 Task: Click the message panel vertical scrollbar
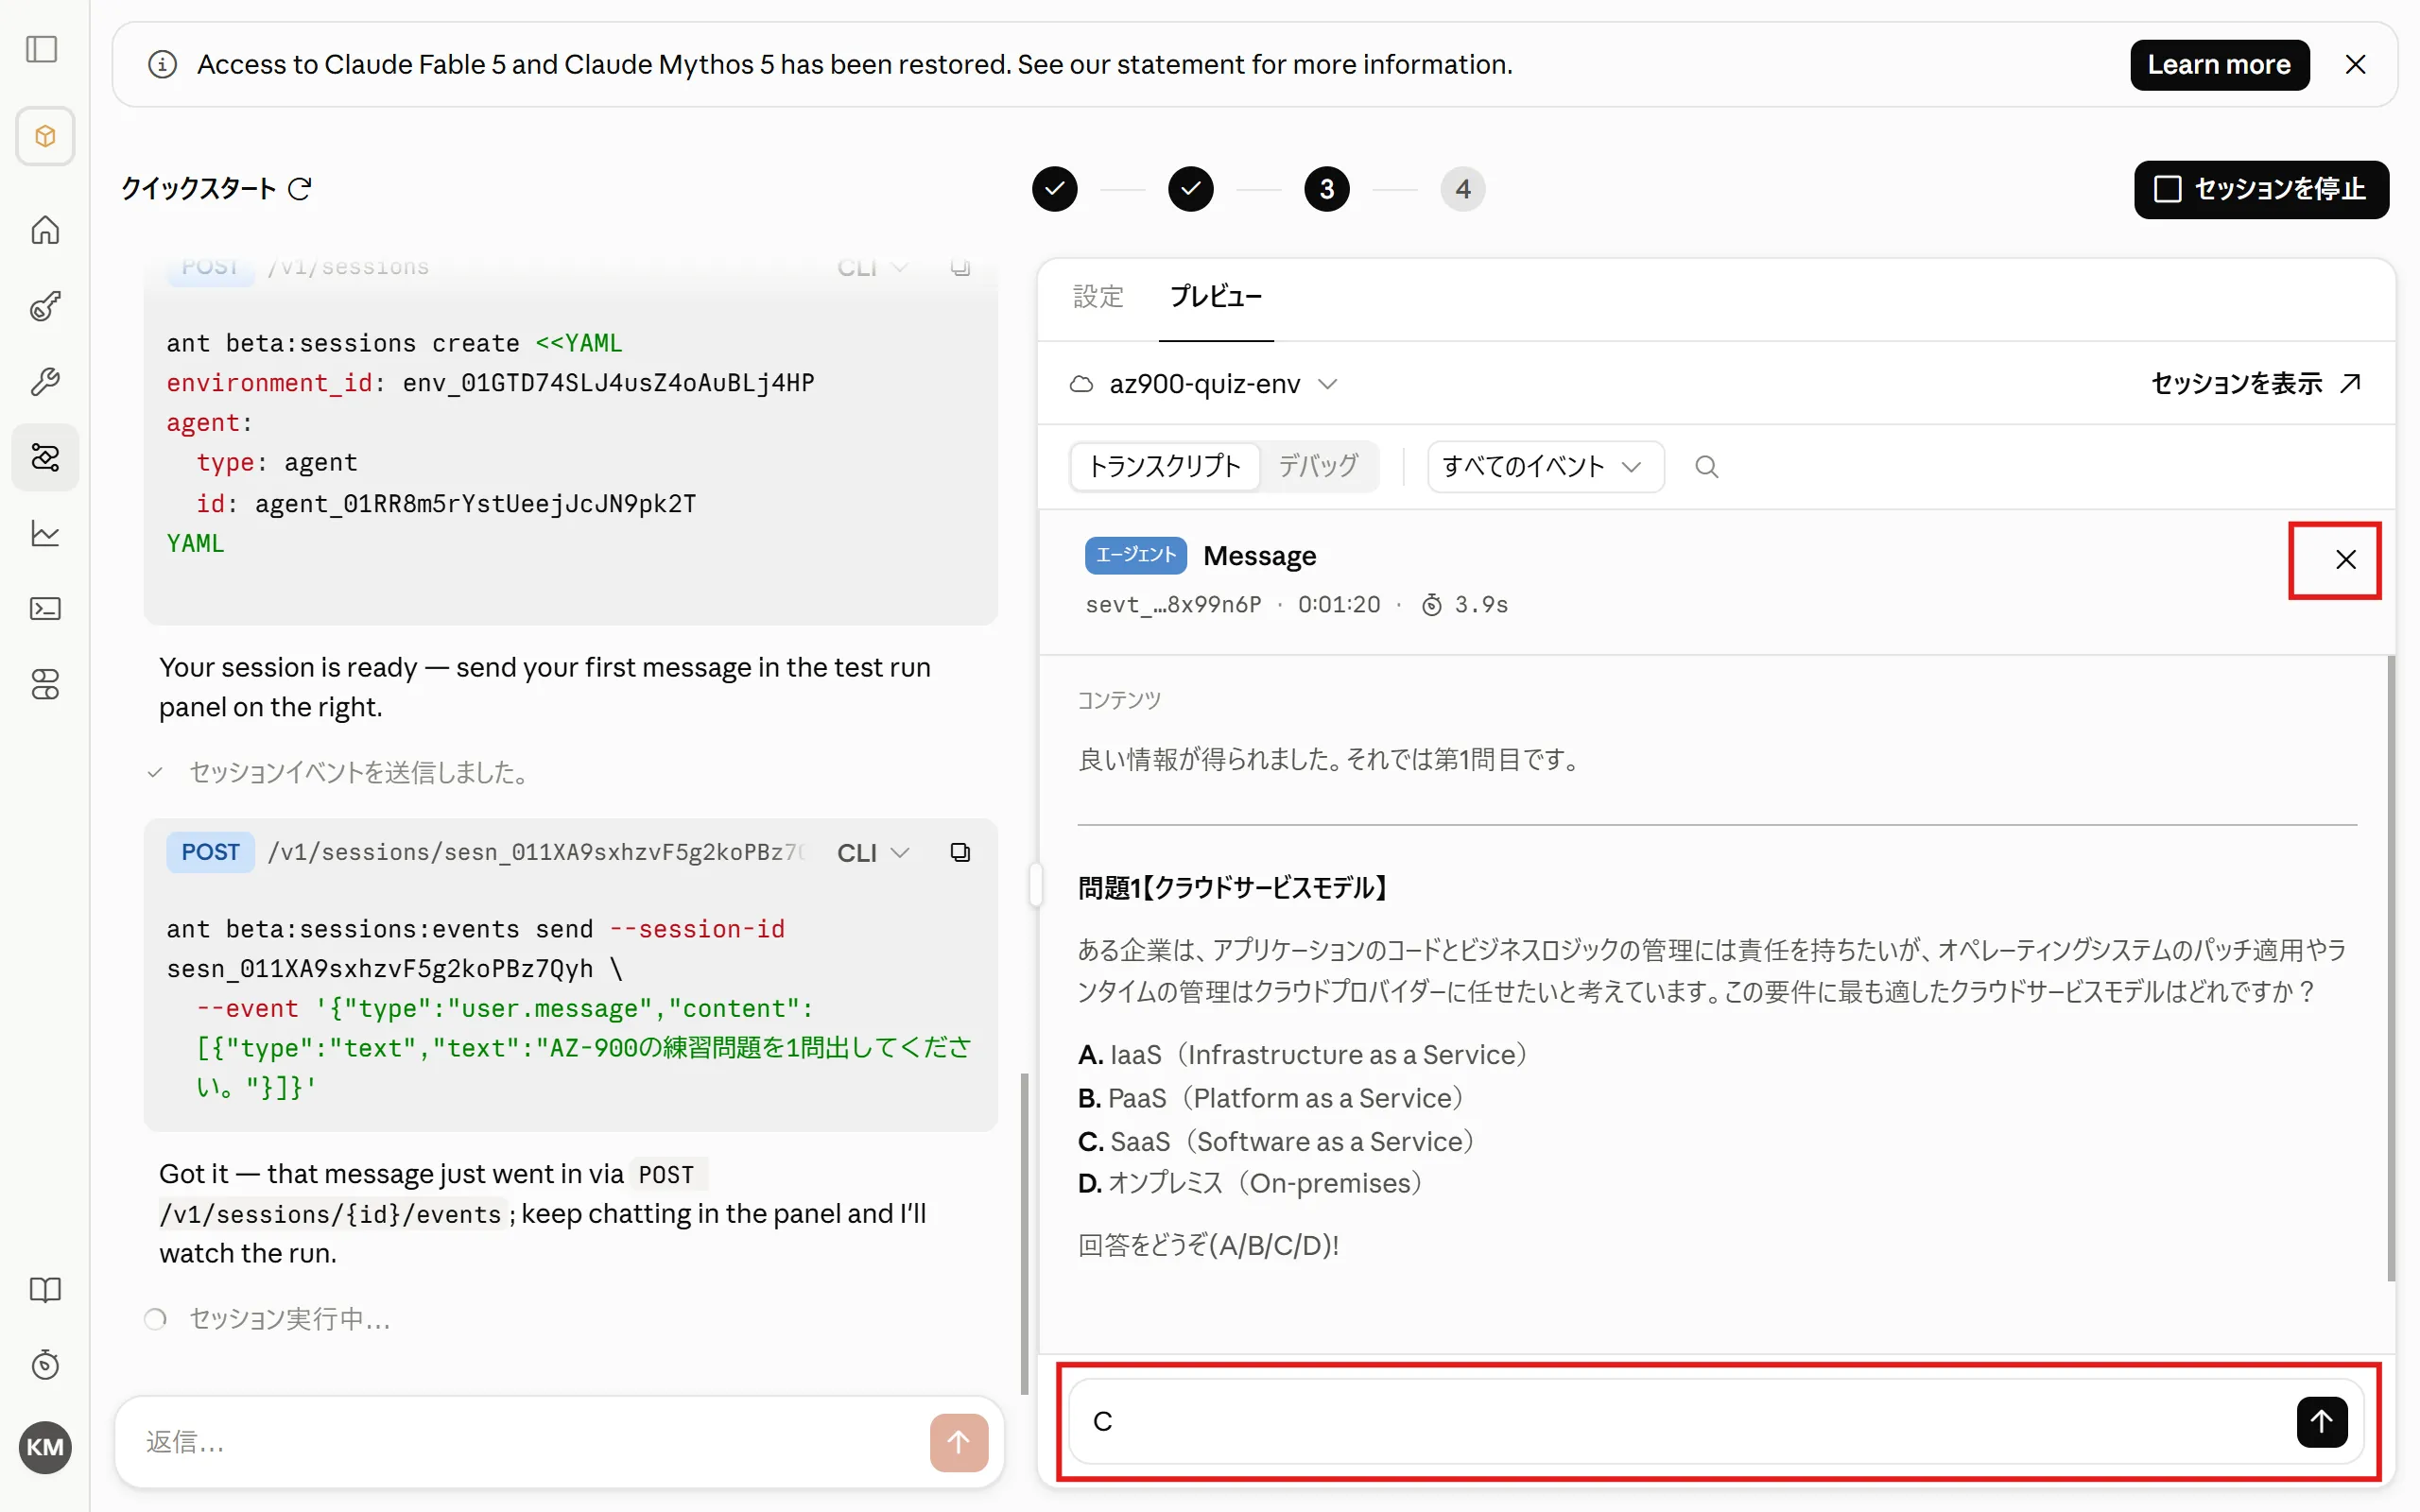[x=2390, y=968]
